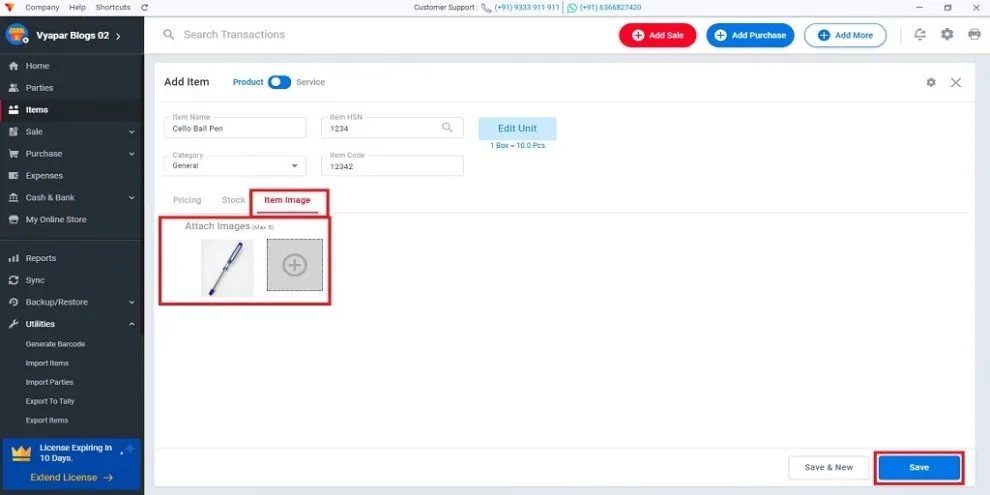Image resolution: width=990 pixels, height=495 pixels.
Task: Click the Sync icon
Action: 13,280
